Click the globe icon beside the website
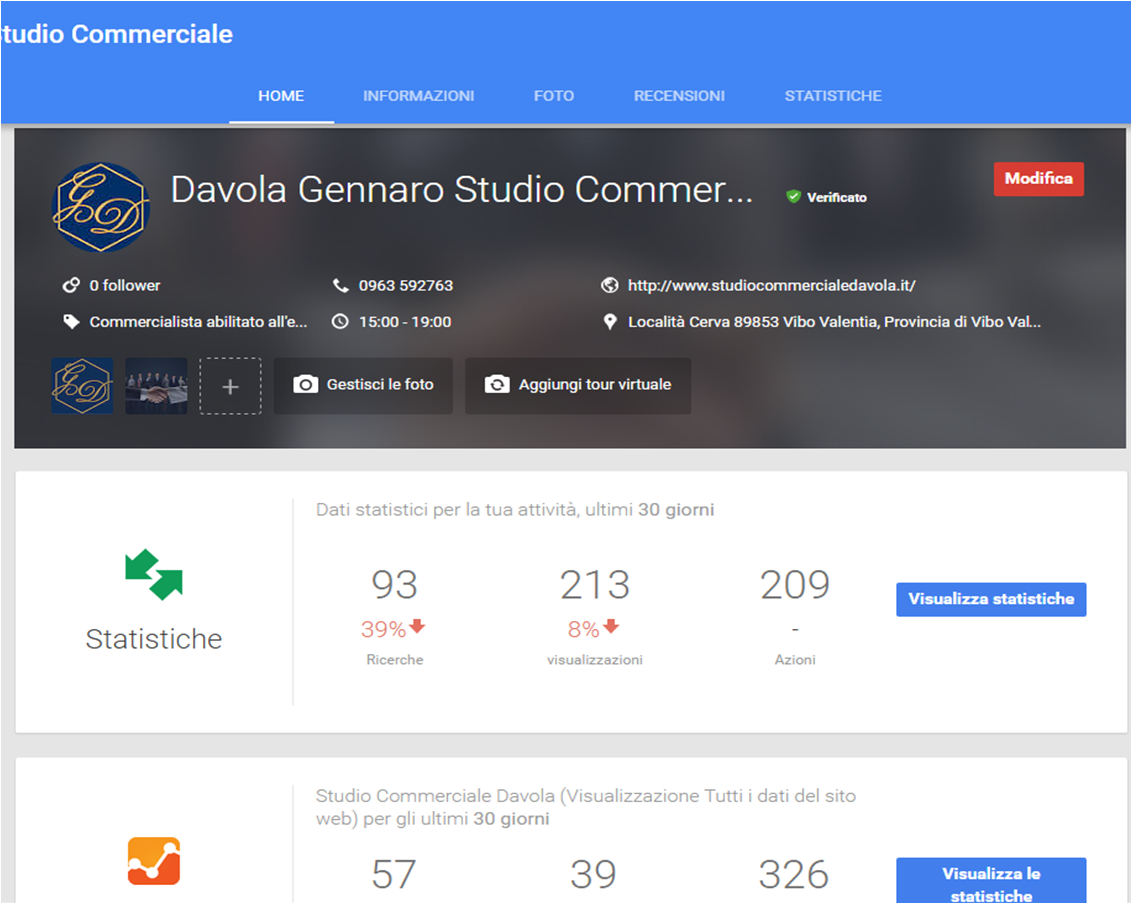 point(609,285)
